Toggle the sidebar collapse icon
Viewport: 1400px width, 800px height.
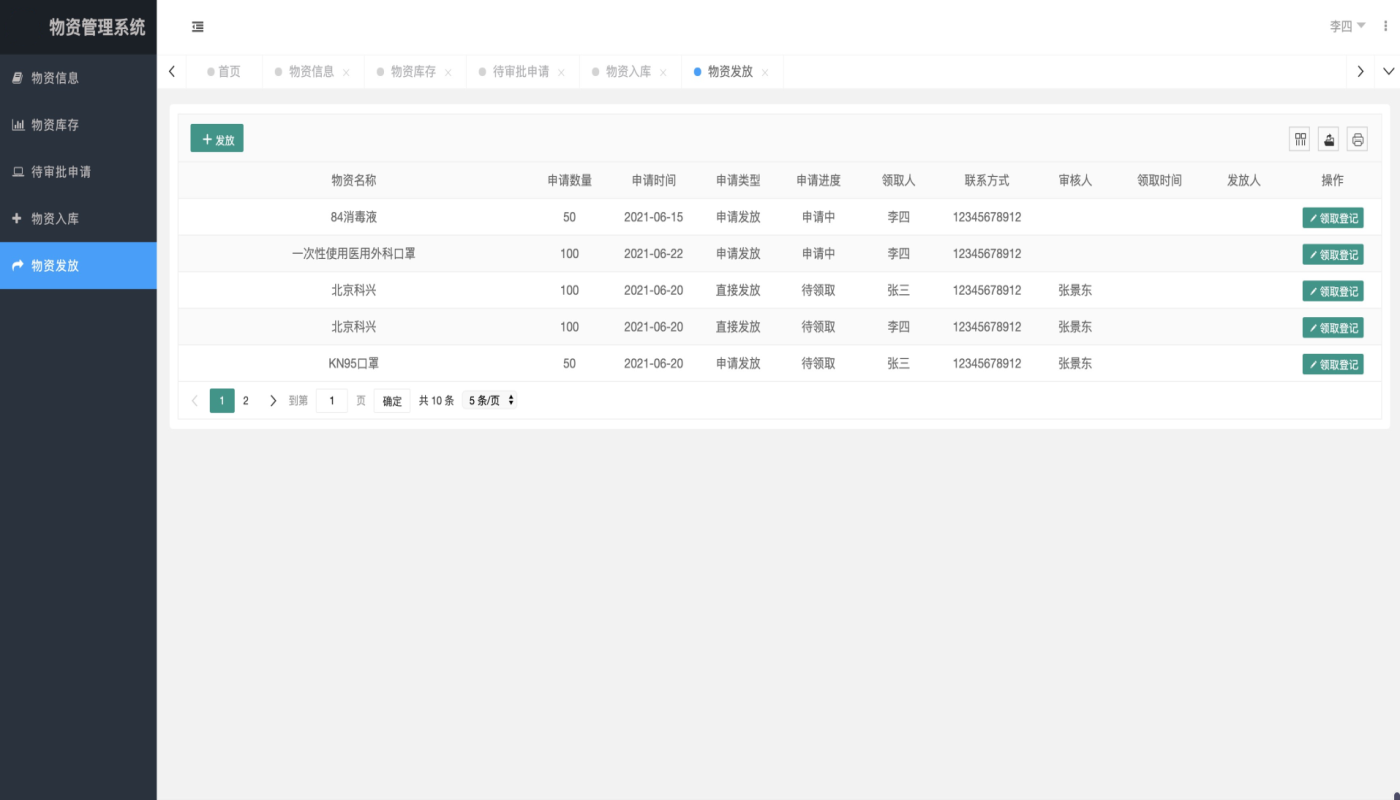[198, 27]
